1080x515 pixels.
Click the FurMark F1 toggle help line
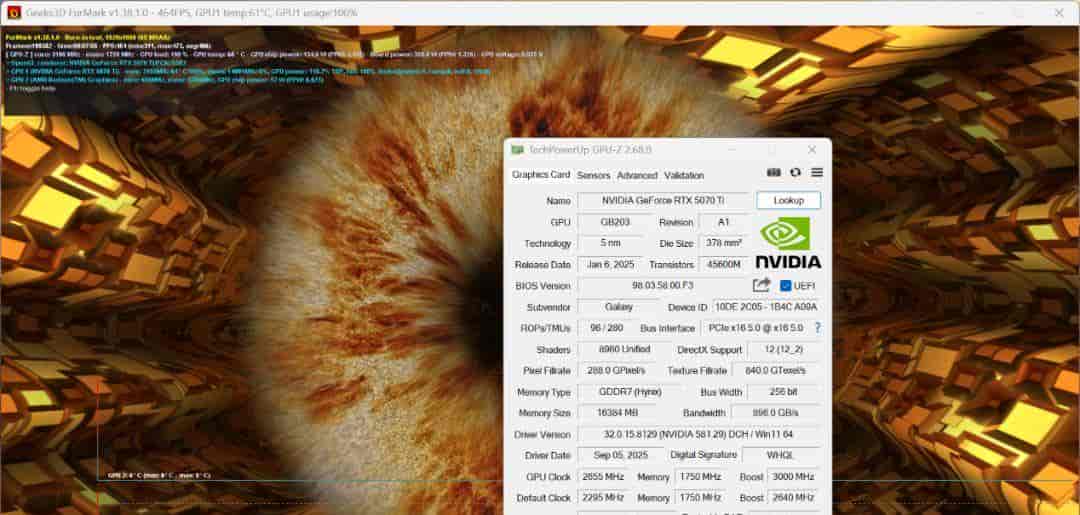[30, 88]
